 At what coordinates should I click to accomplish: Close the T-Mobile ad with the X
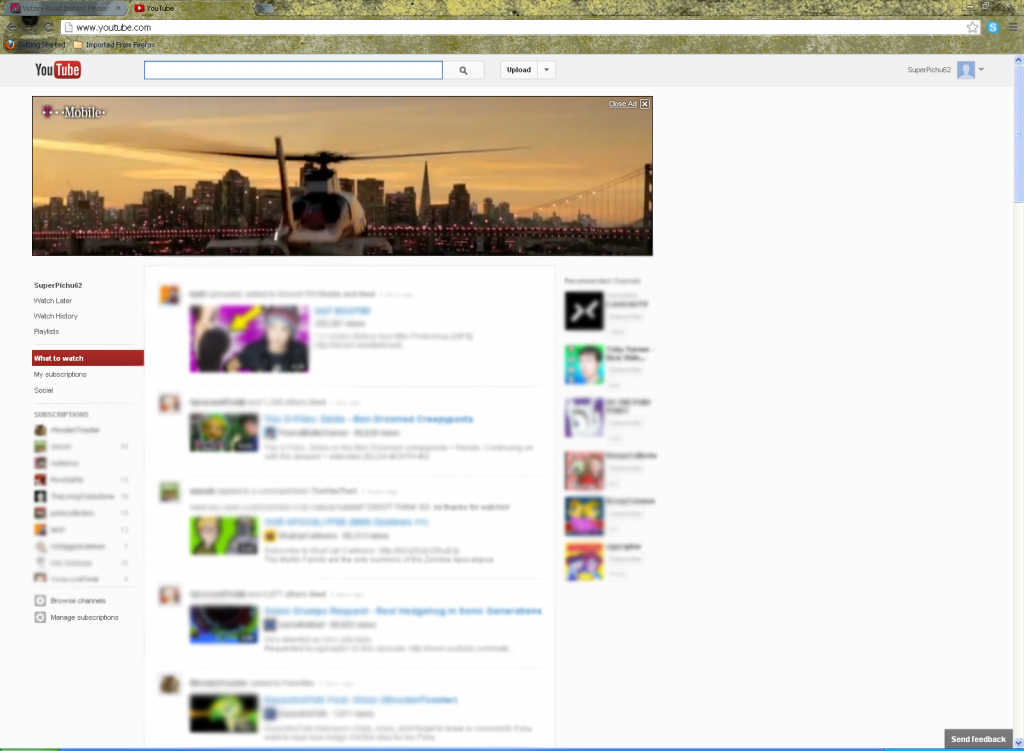[645, 104]
